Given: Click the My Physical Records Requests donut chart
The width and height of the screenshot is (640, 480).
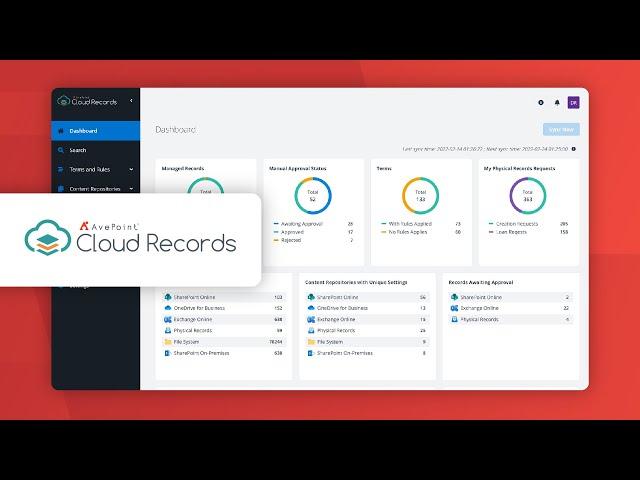Looking at the screenshot, I should pyautogui.click(x=528, y=196).
